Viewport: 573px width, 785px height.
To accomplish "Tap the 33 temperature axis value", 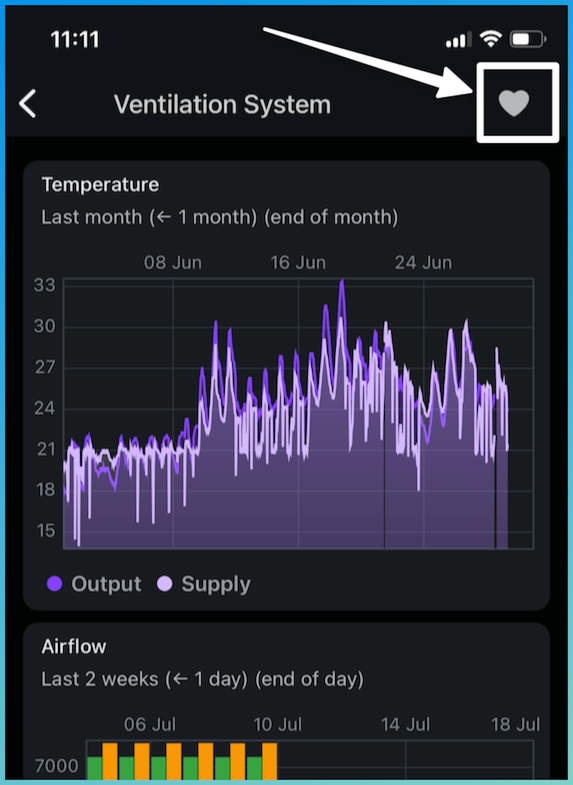I will (x=45, y=285).
